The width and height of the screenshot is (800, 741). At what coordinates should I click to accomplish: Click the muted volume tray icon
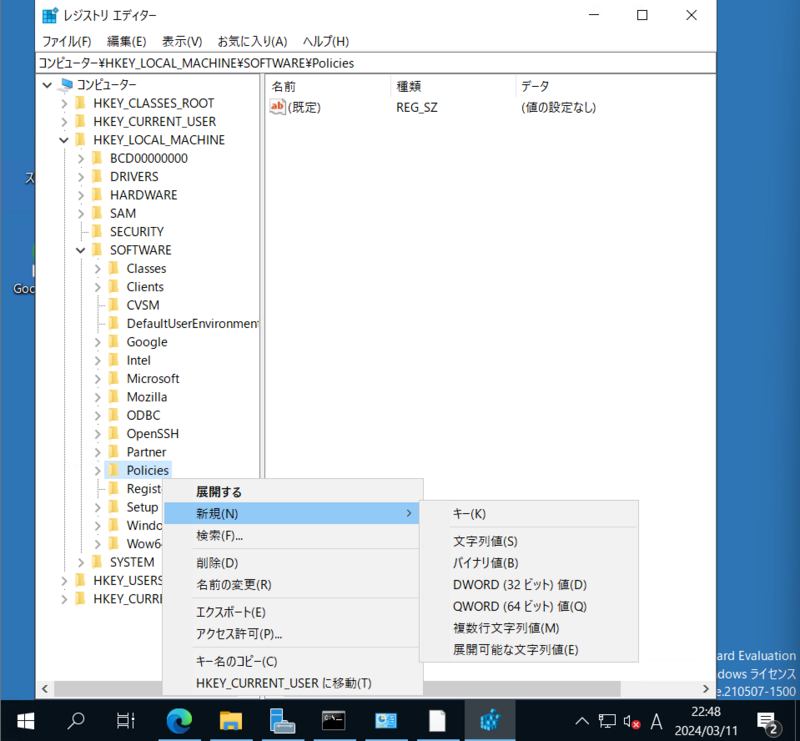tap(632, 722)
